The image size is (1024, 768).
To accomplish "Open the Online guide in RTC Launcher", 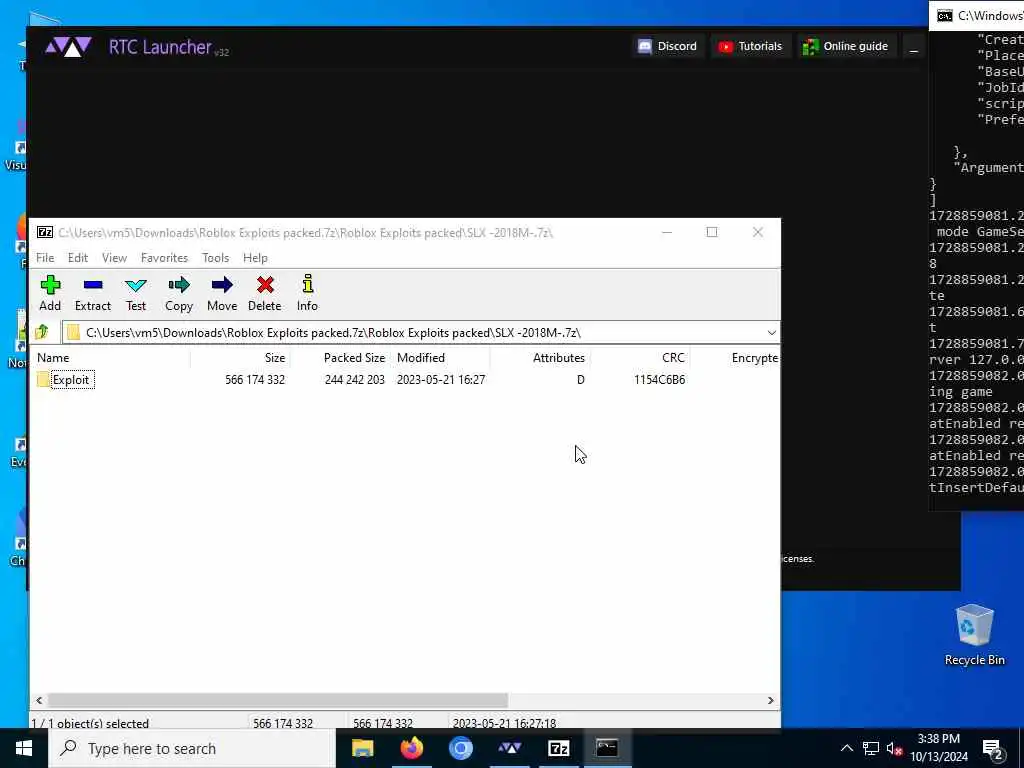I will coord(845,46).
